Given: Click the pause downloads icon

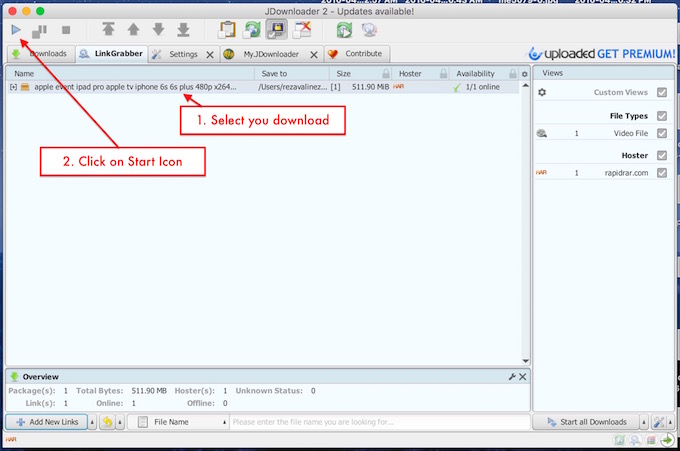Looking at the screenshot, I should coord(40,30).
